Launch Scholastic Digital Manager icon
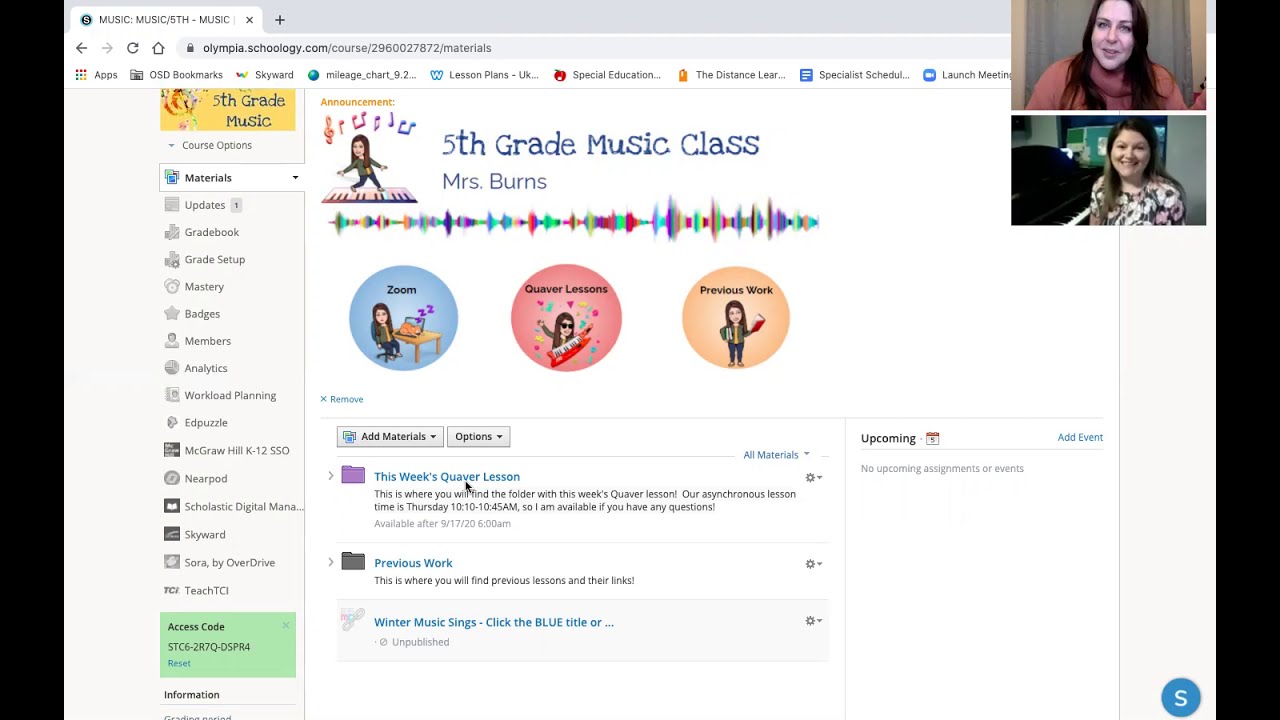The image size is (1280, 720). [x=172, y=506]
